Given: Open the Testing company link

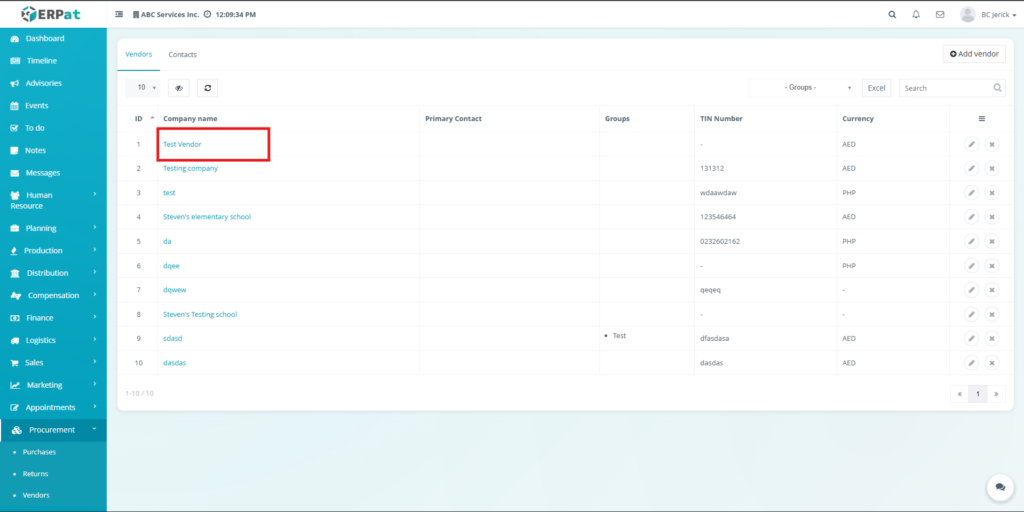Looking at the screenshot, I should 191,168.
